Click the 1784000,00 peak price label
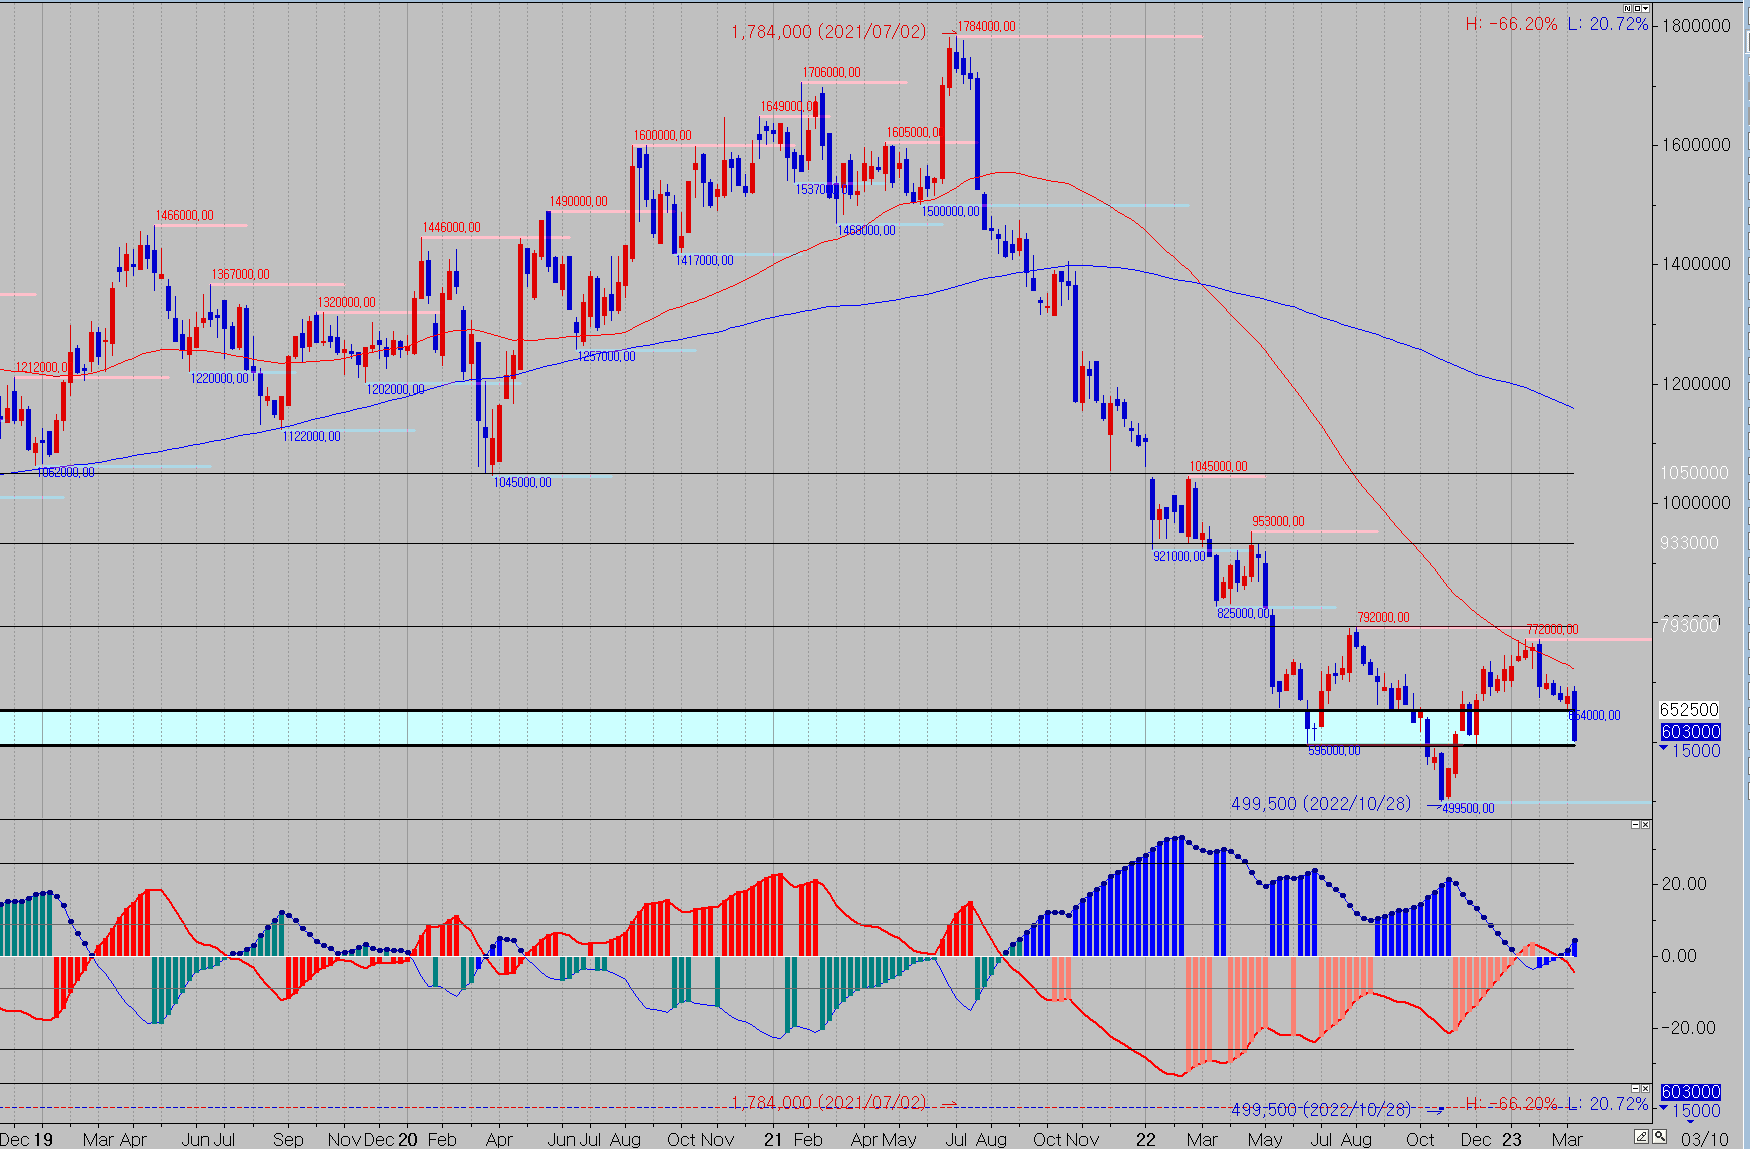The image size is (1750, 1149). 987,27
